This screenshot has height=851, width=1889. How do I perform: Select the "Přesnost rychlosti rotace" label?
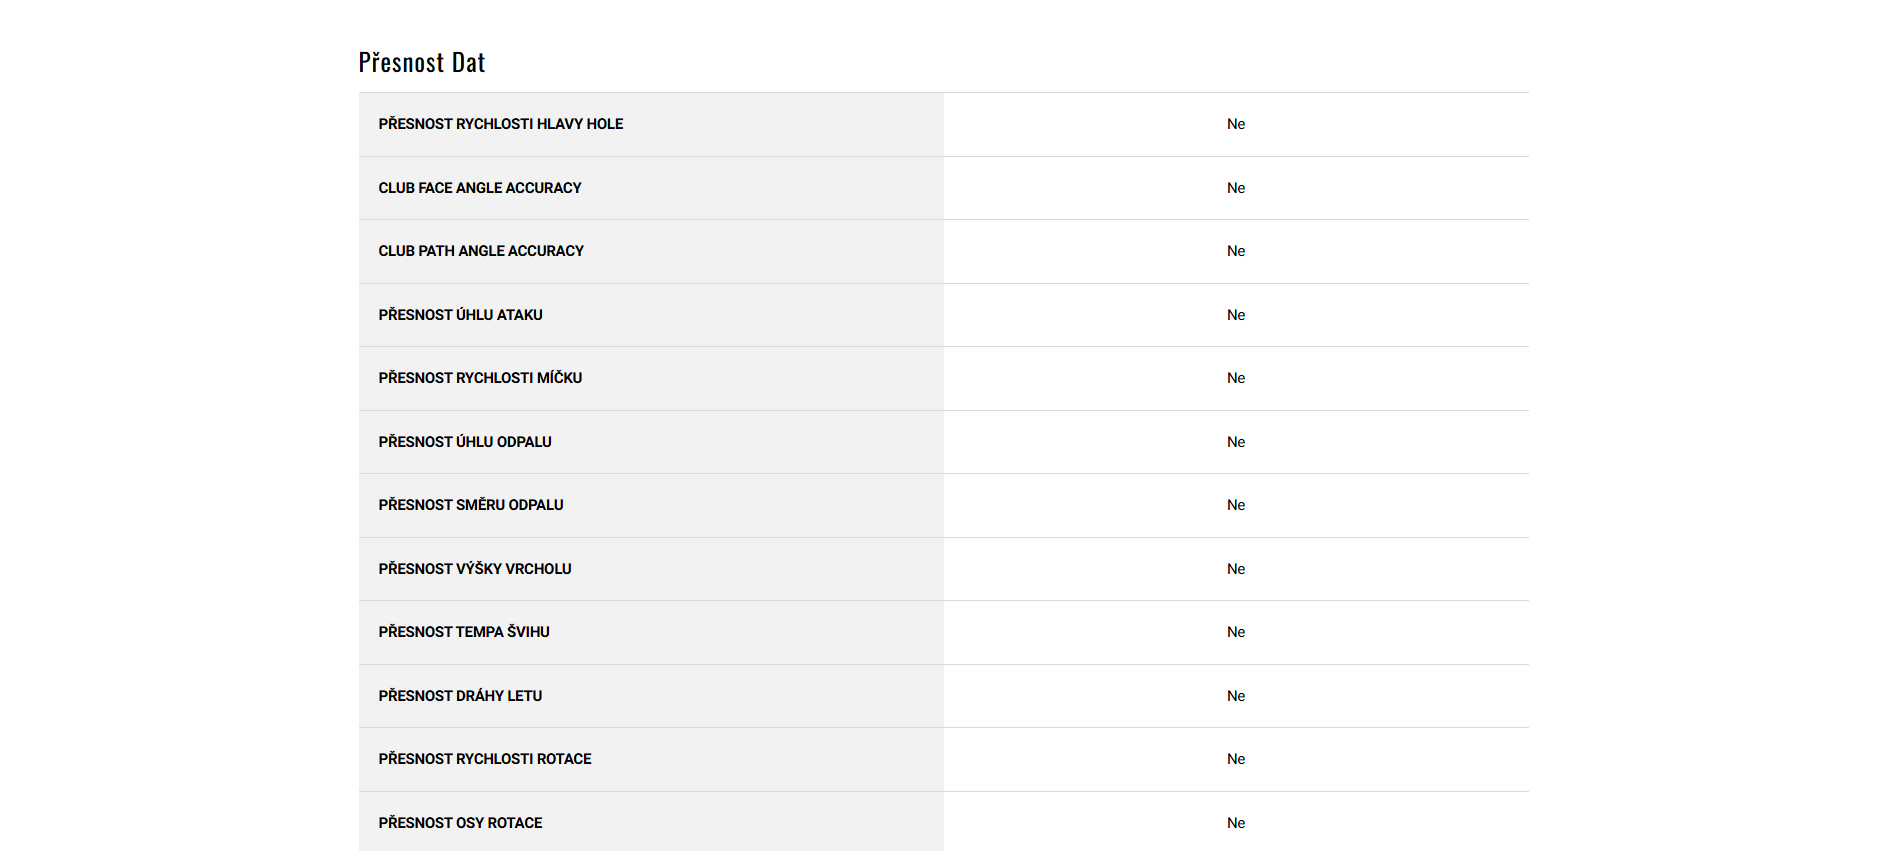[484, 759]
